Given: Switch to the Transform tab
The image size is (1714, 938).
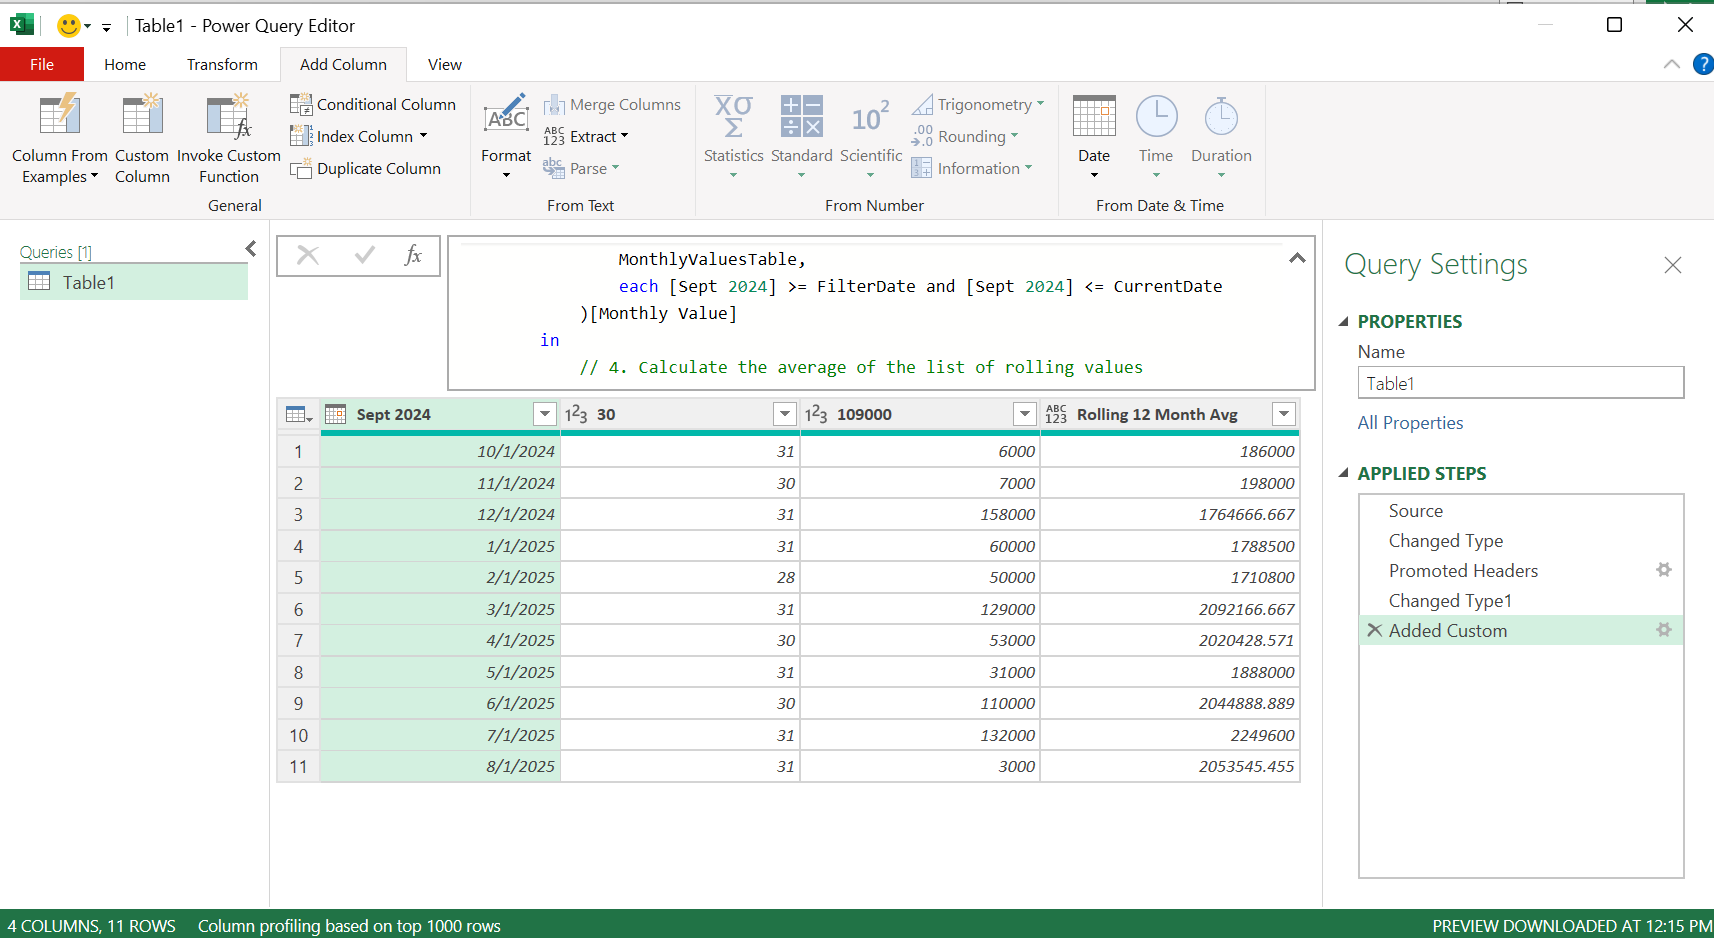Looking at the screenshot, I should [x=222, y=64].
